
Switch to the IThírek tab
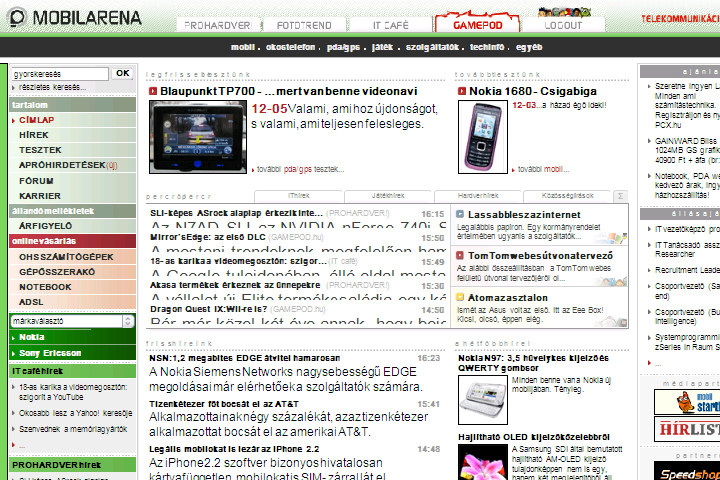coord(298,196)
